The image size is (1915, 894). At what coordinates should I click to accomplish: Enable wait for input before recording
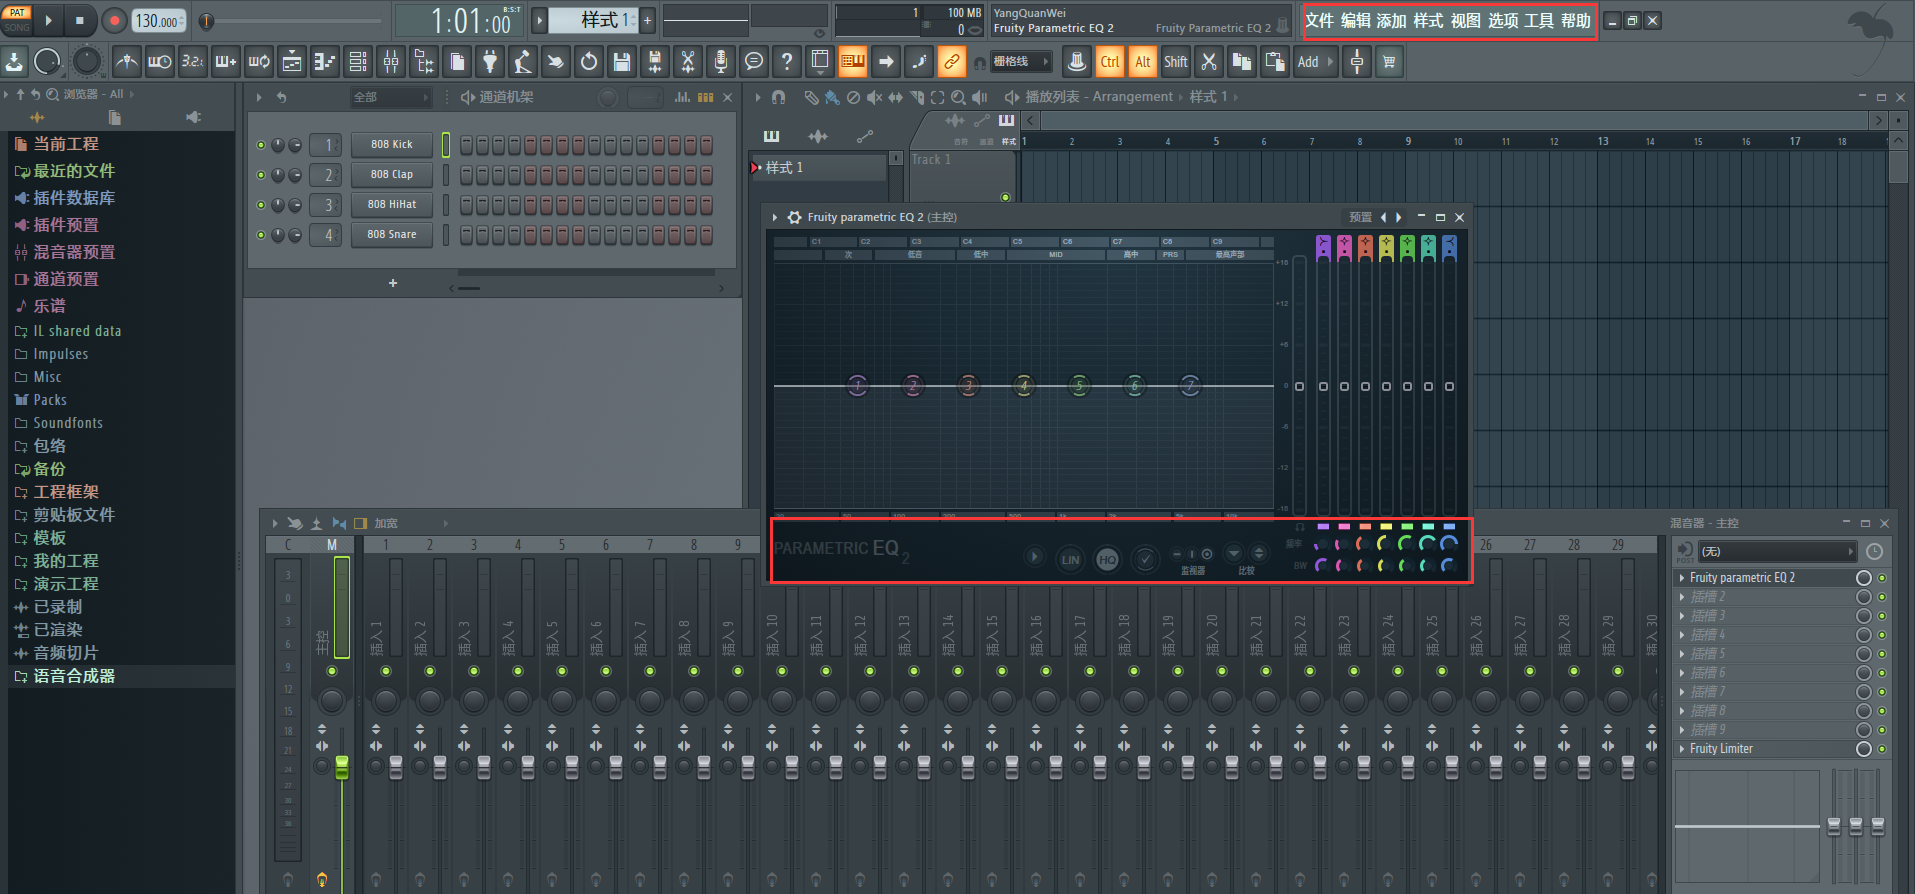(x=160, y=62)
